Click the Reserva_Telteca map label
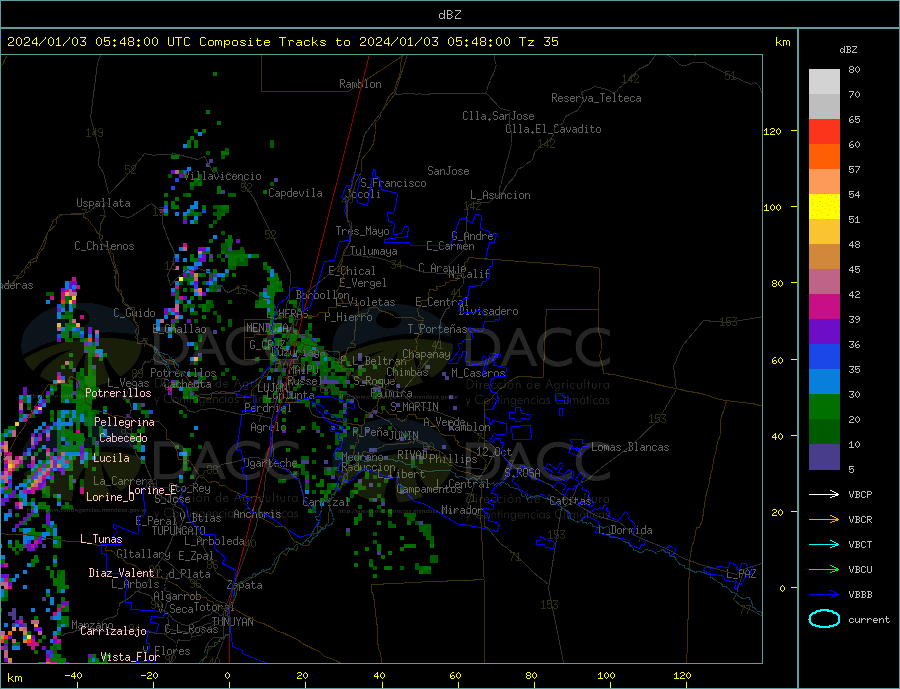Image resolution: width=900 pixels, height=689 pixels. tap(596, 98)
